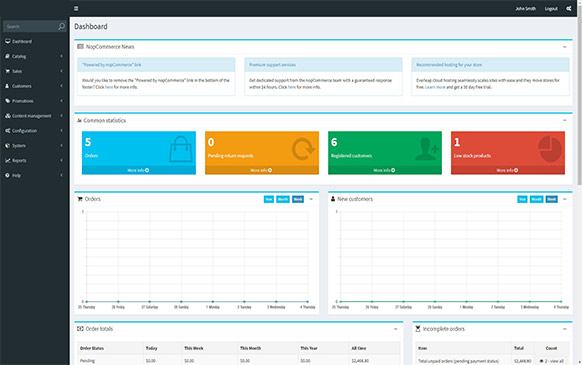582x365 pixels.
Task: Click the pie chart icon on Low stock products
Action: coord(550,149)
